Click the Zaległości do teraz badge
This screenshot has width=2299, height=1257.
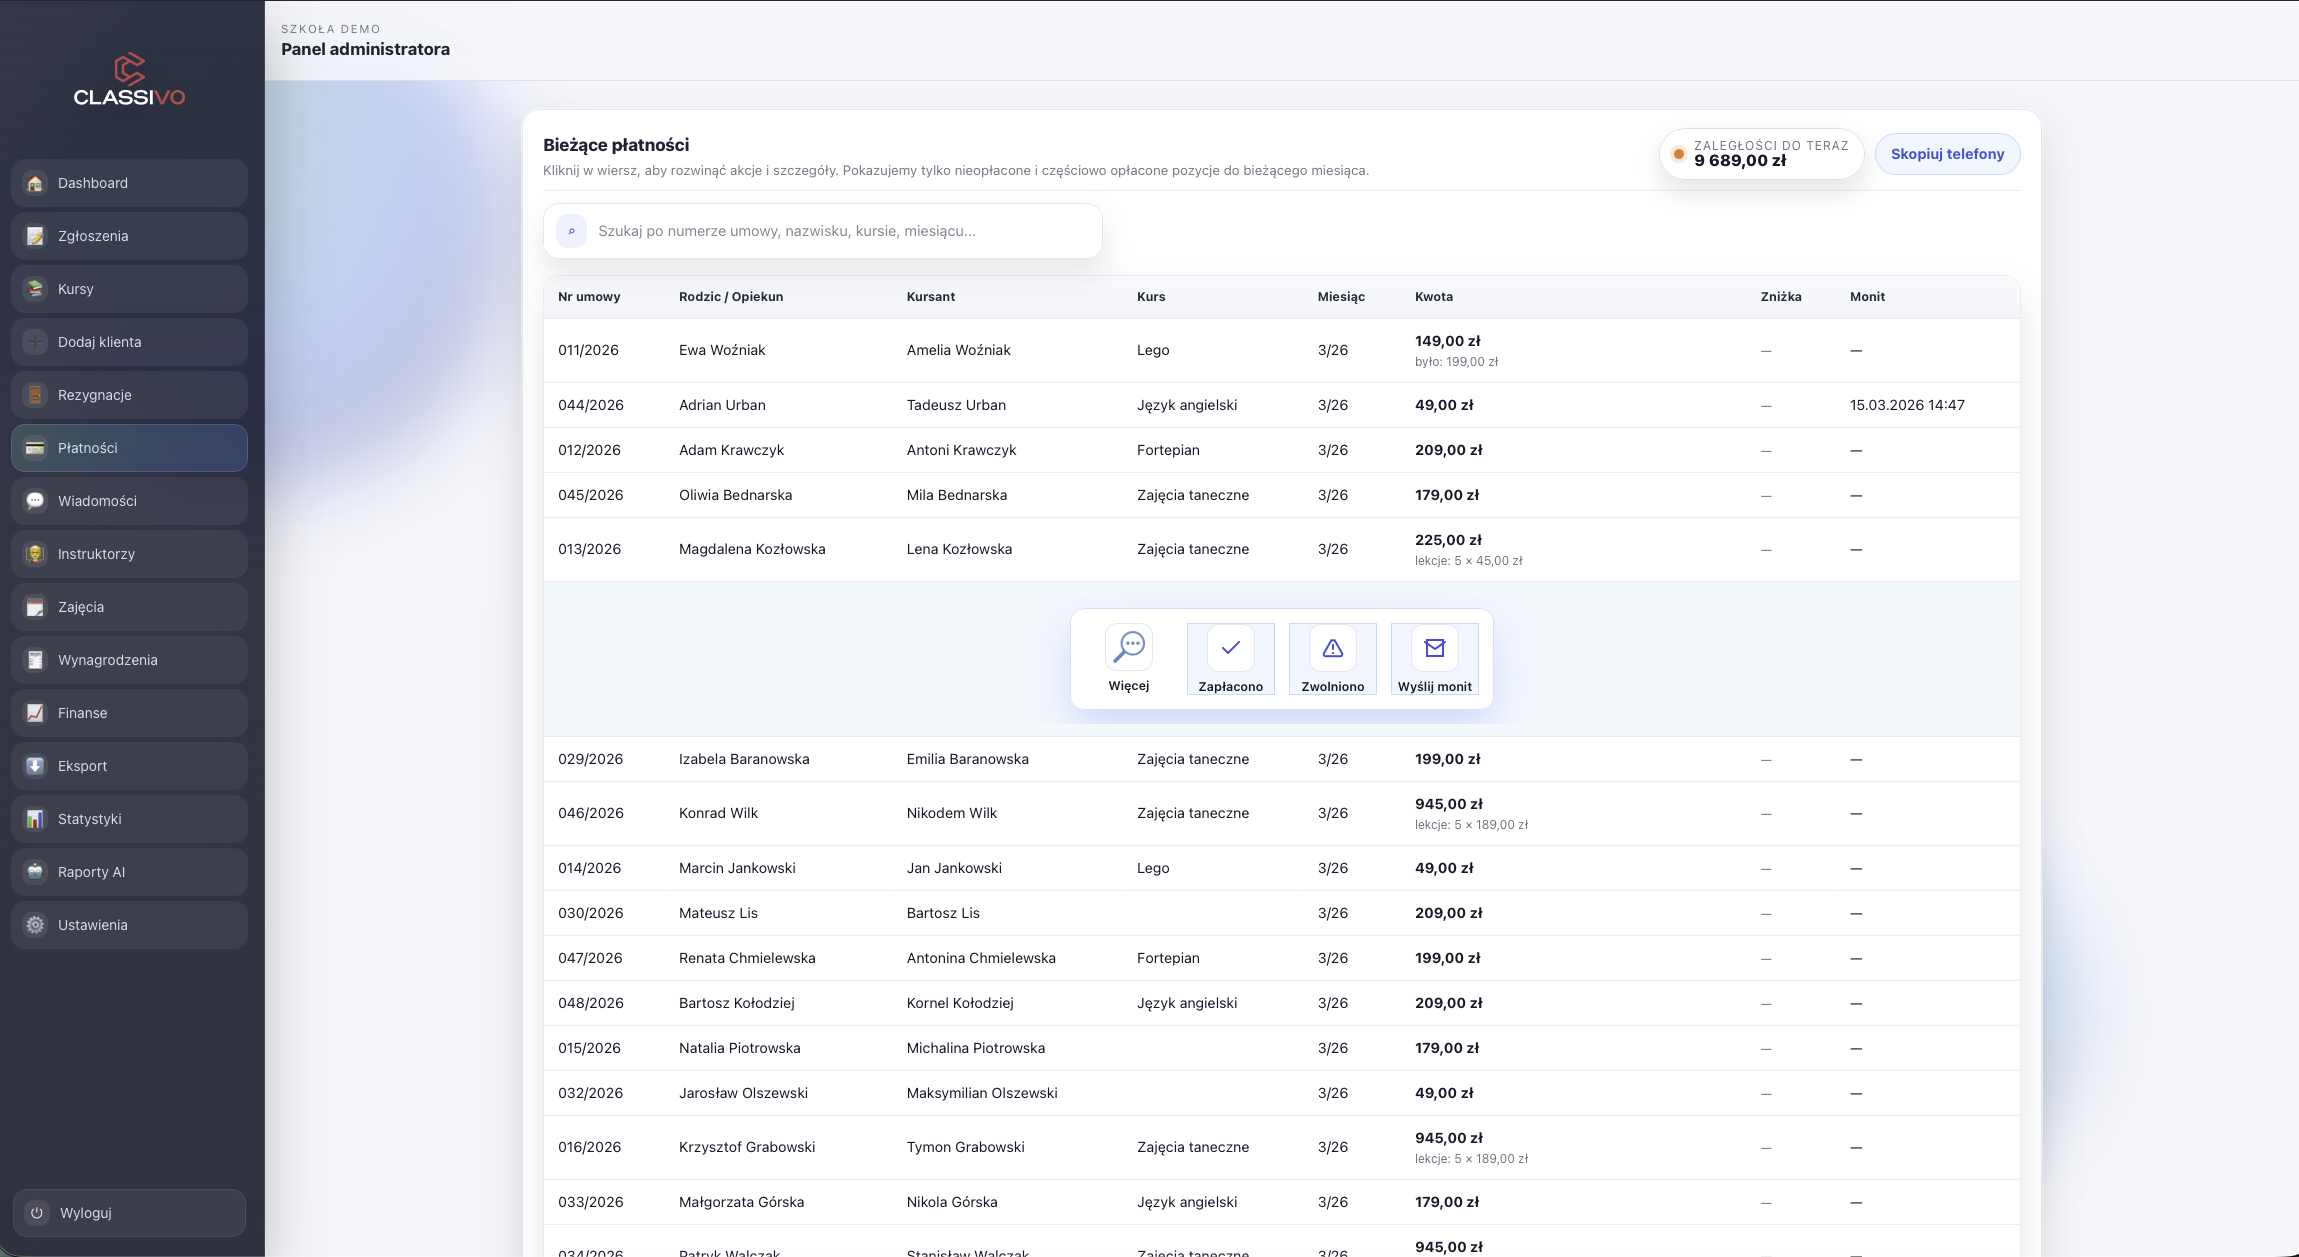click(1761, 154)
